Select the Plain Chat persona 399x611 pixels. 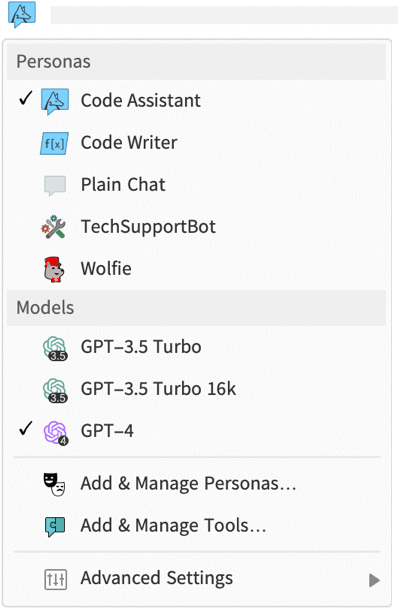(196, 185)
